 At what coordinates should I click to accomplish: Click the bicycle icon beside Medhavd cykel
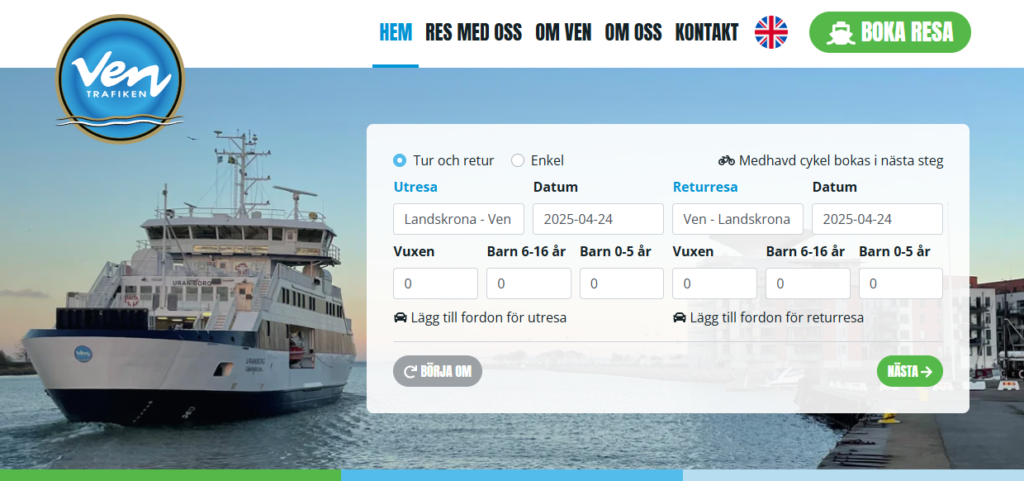pyautogui.click(x=726, y=160)
